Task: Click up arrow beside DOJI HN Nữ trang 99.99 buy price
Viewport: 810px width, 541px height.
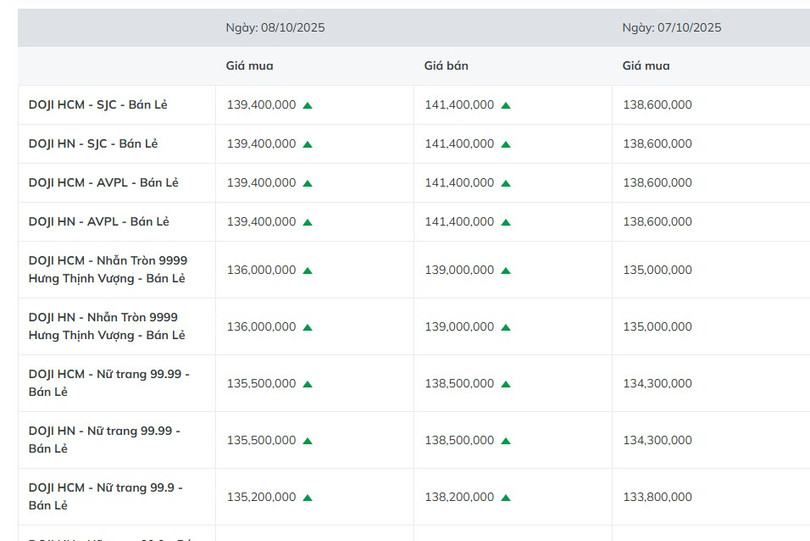Action: point(307,441)
